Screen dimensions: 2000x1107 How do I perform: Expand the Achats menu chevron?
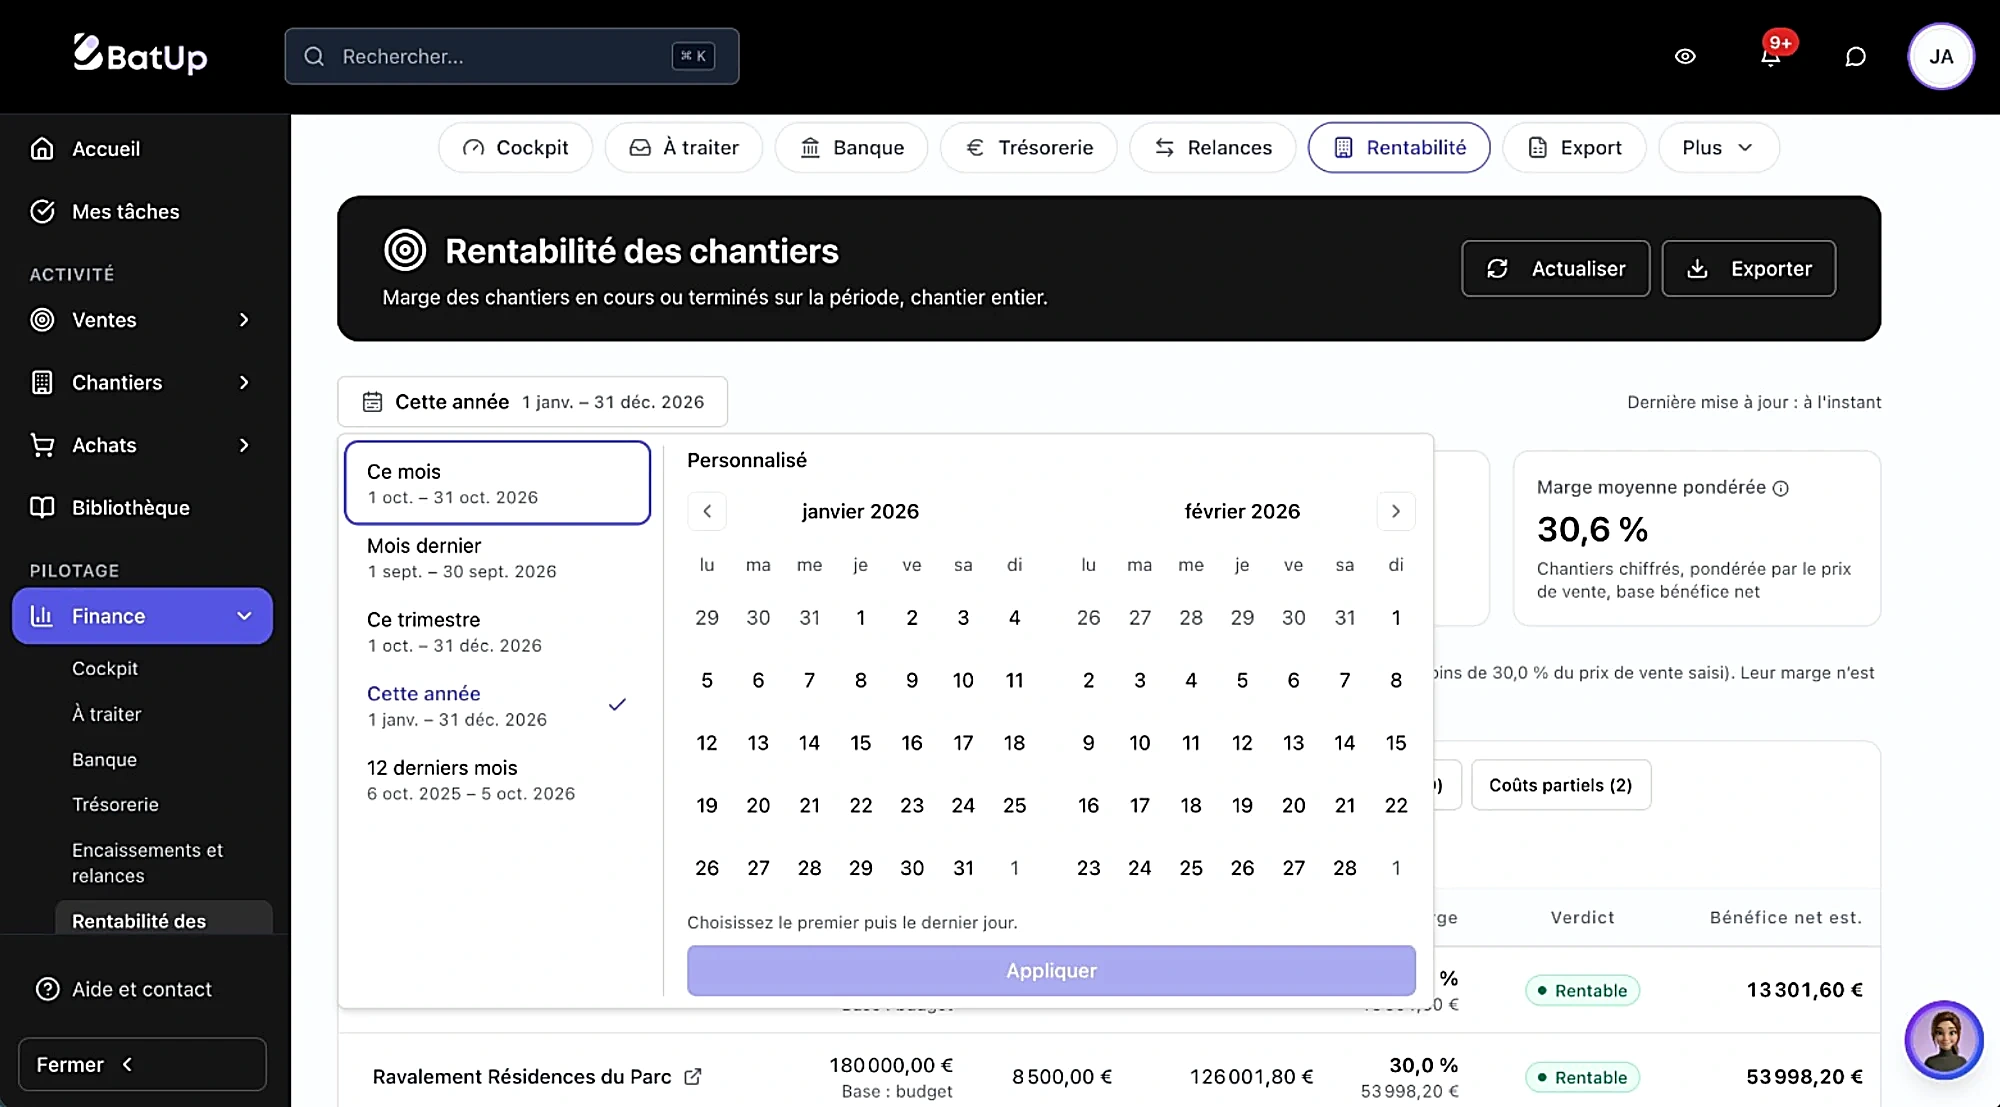[244, 446]
